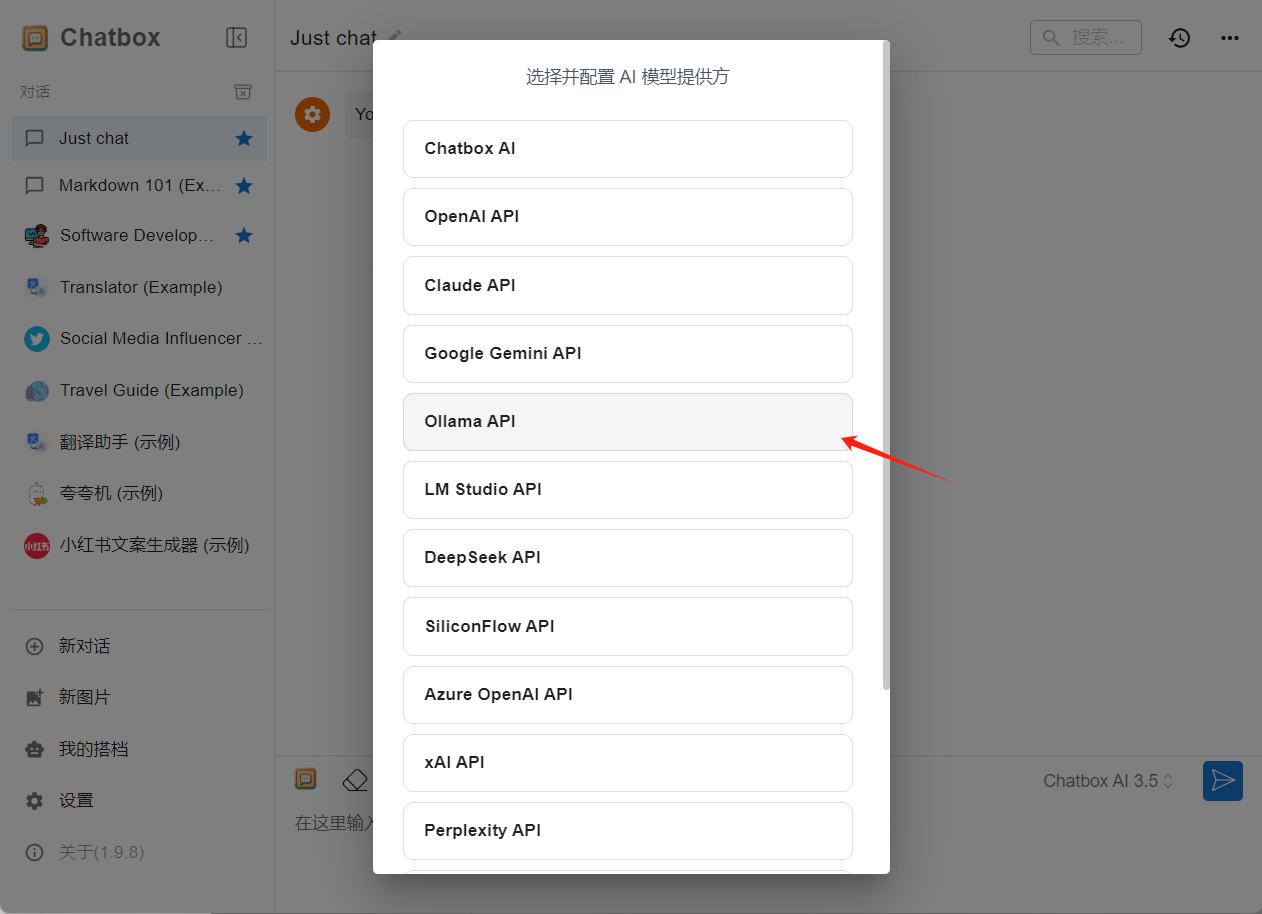Edit the chat title with the pencil icon
The image size is (1262, 914).
pyautogui.click(x=395, y=36)
